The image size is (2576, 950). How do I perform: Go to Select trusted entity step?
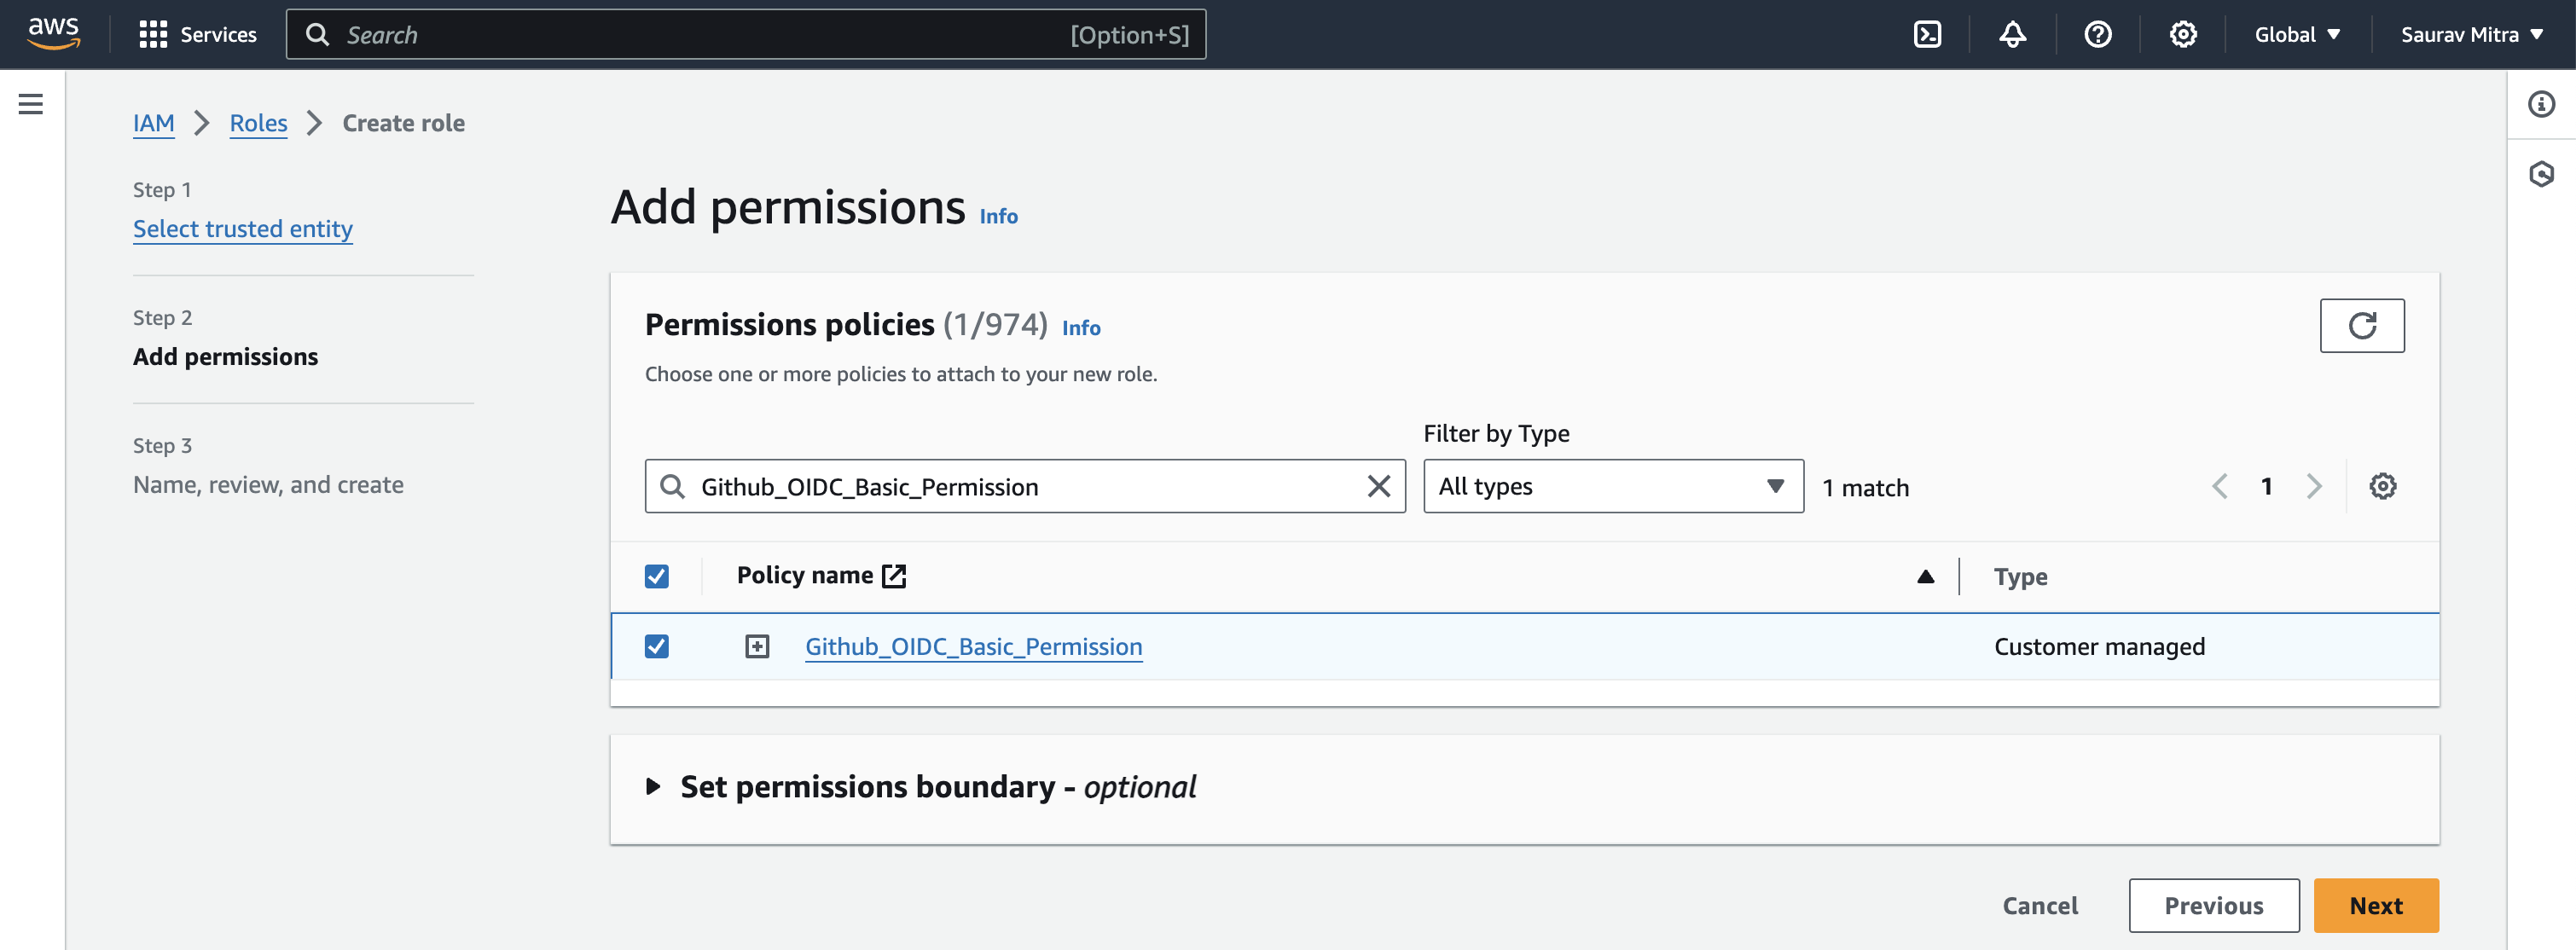(x=243, y=229)
